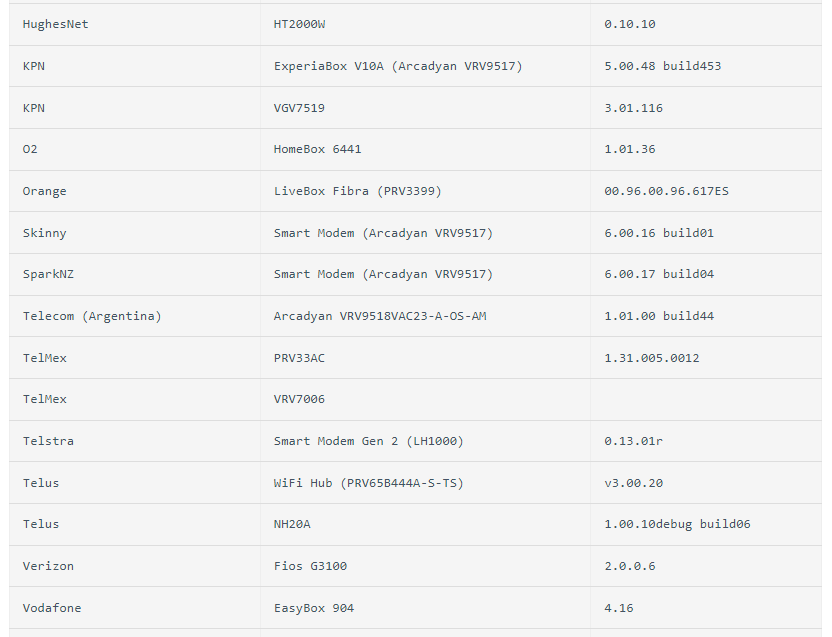Screen dimensions: 832x637
Task: Select the VGV7519 model cell
Action: 299,108
